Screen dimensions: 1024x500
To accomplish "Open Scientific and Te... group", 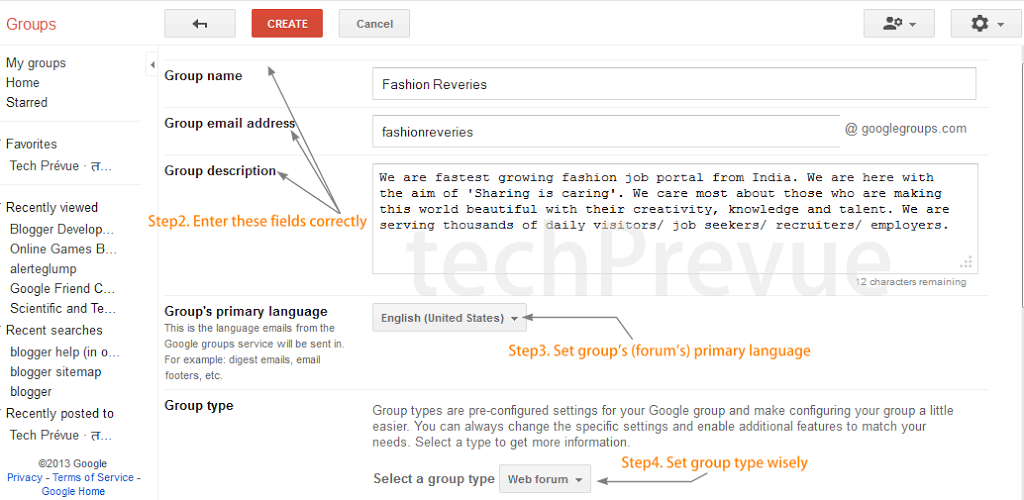I will point(63,308).
